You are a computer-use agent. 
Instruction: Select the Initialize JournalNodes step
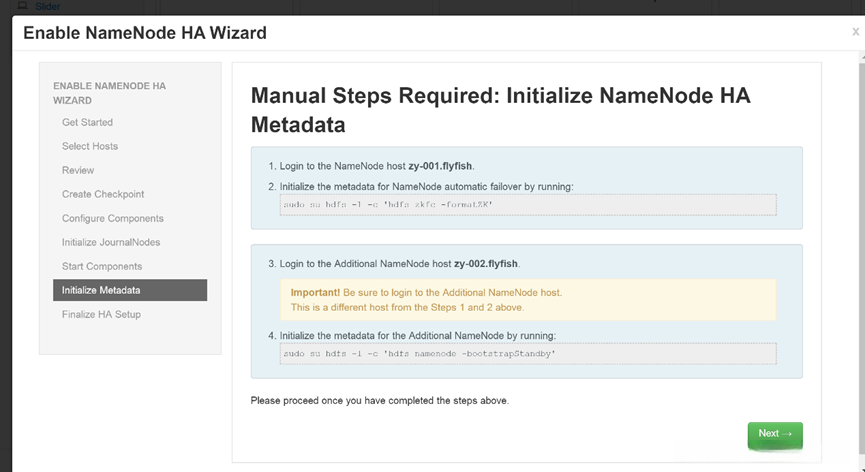point(111,242)
